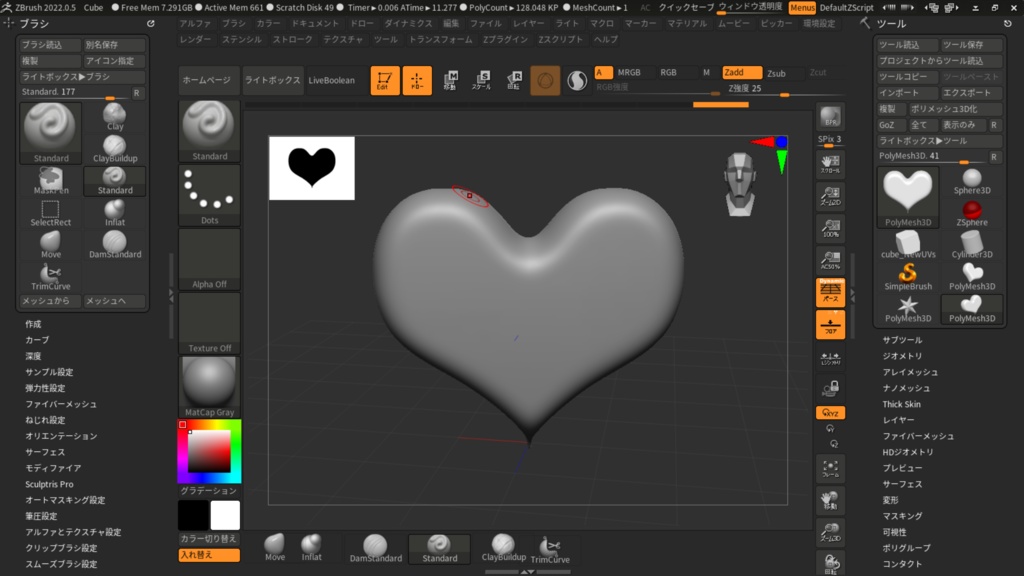Toggle the M material channel button
The image size is (1024, 576).
[x=706, y=72]
